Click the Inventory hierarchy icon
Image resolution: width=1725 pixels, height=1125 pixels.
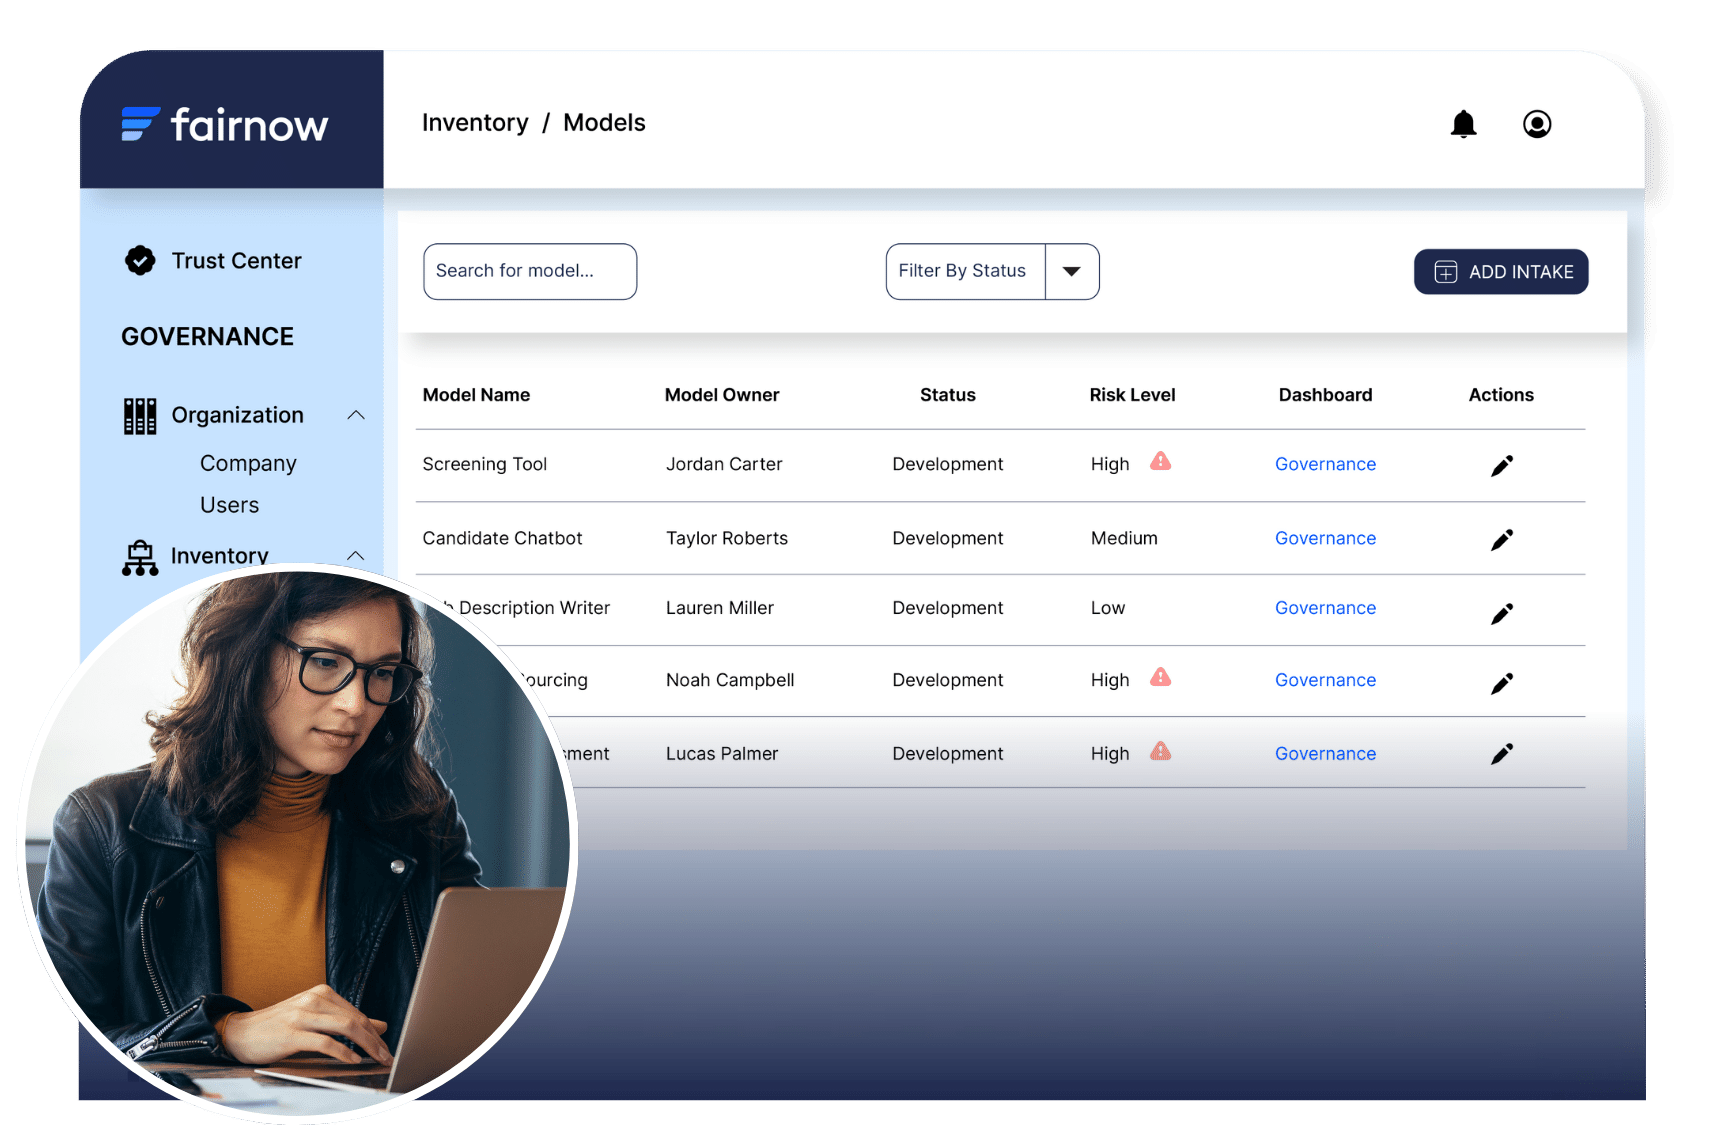(140, 557)
